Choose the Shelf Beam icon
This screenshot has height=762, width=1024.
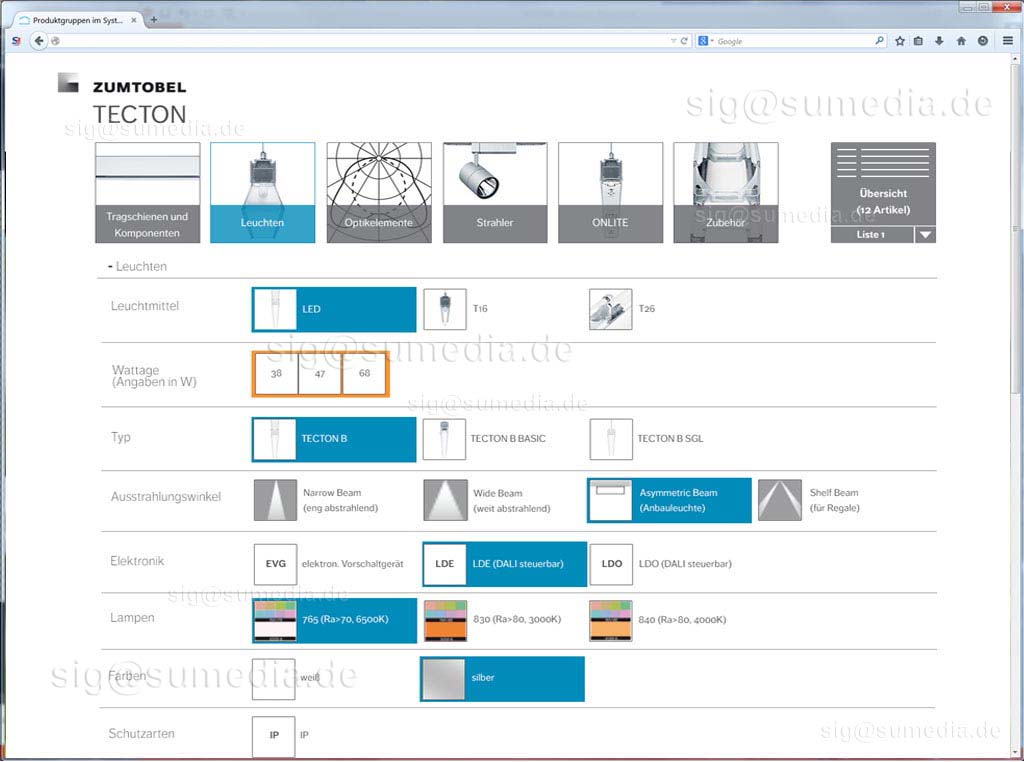click(x=779, y=500)
